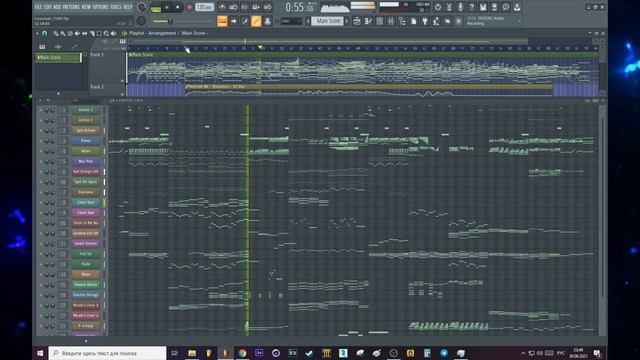Open the undo history icon

point(438,7)
